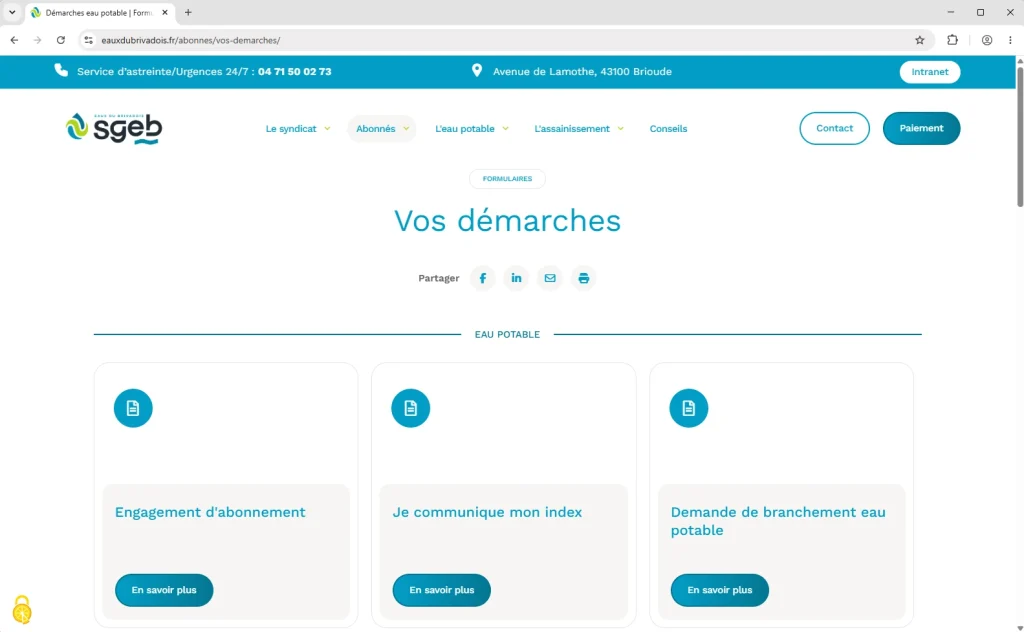Click the address Avenue de Lamothe, 43100 Brioude
Viewport: 1024px width, 632px height.
(x=582, y=72)
